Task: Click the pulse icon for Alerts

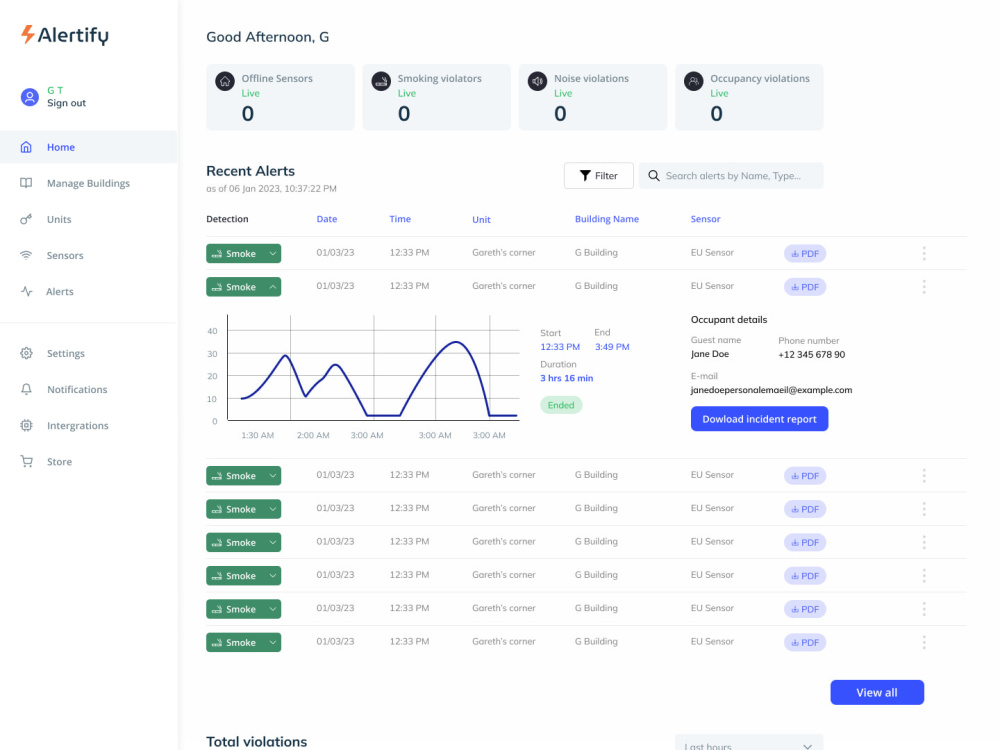Action: [x=26, y=291]
